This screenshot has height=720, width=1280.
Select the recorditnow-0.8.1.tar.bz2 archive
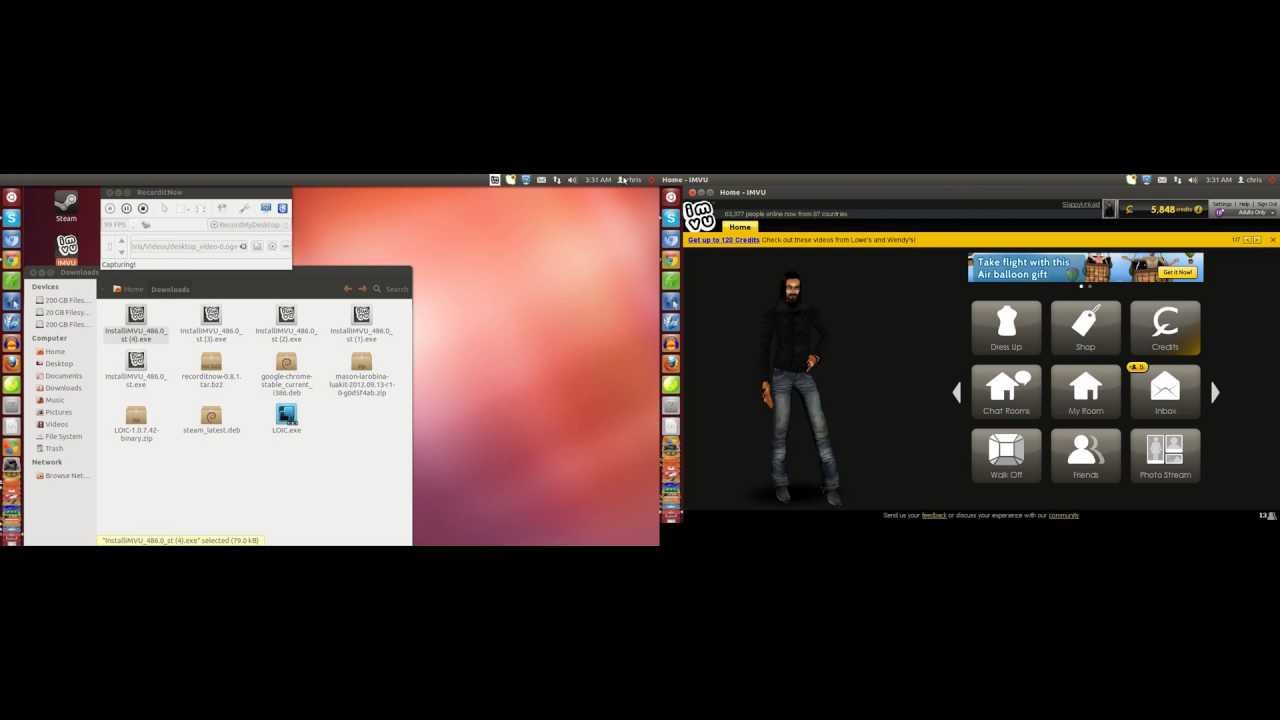211,371
